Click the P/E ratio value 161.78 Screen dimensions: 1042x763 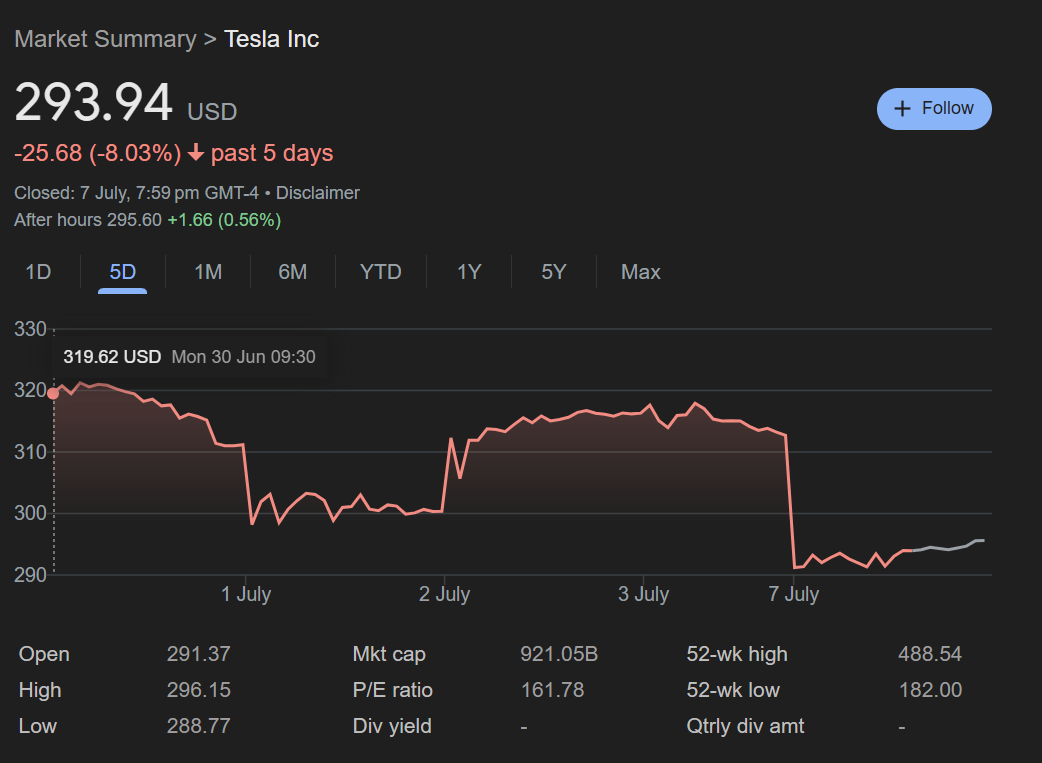point(552,690)
